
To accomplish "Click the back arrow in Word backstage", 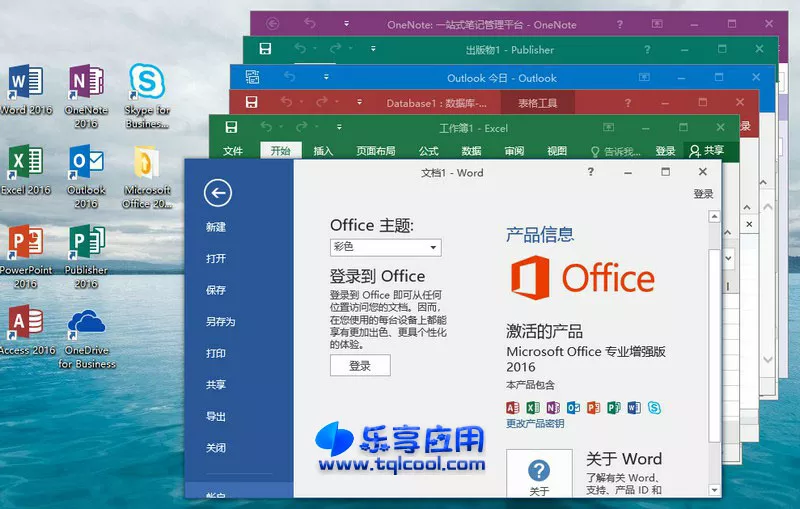I will (218, 193).
